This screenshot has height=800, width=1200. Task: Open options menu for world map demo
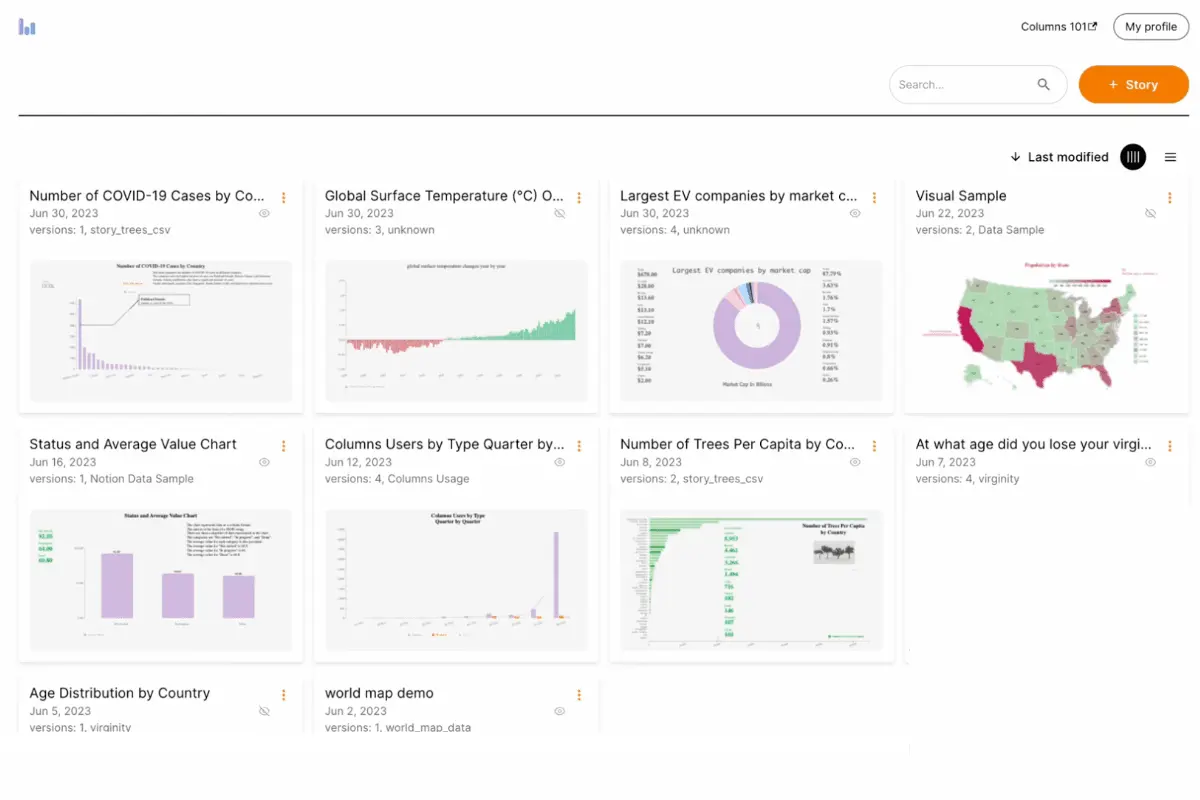point(579,695)
